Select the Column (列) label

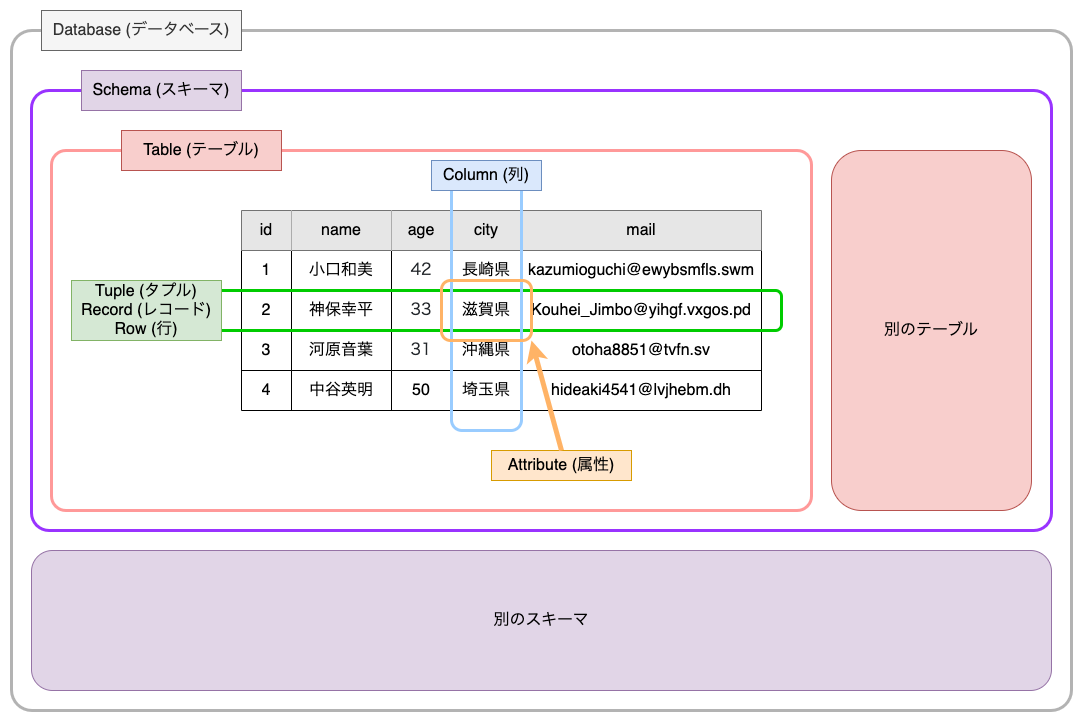click(486, 175)
